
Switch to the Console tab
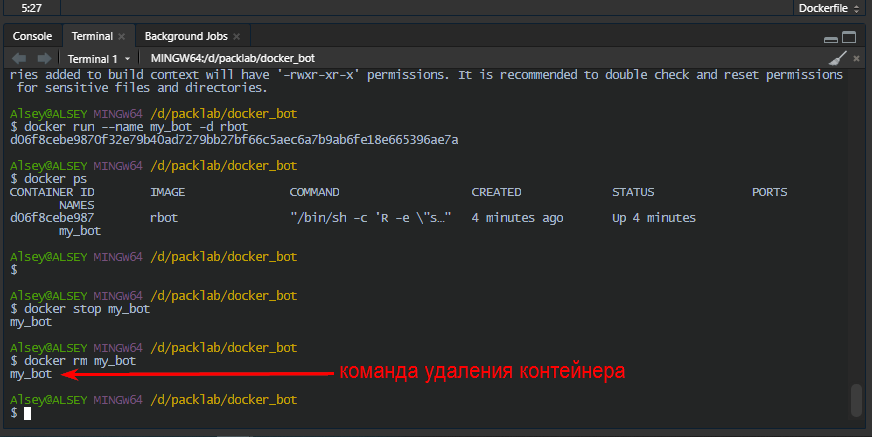point(32,36)
